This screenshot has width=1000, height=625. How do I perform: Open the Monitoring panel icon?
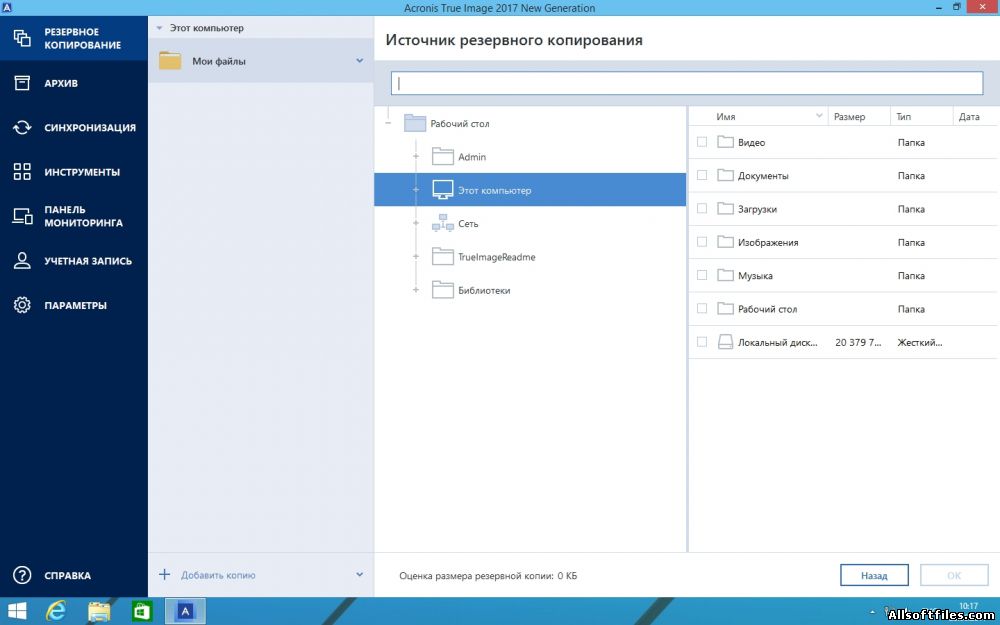pos(22,216)
